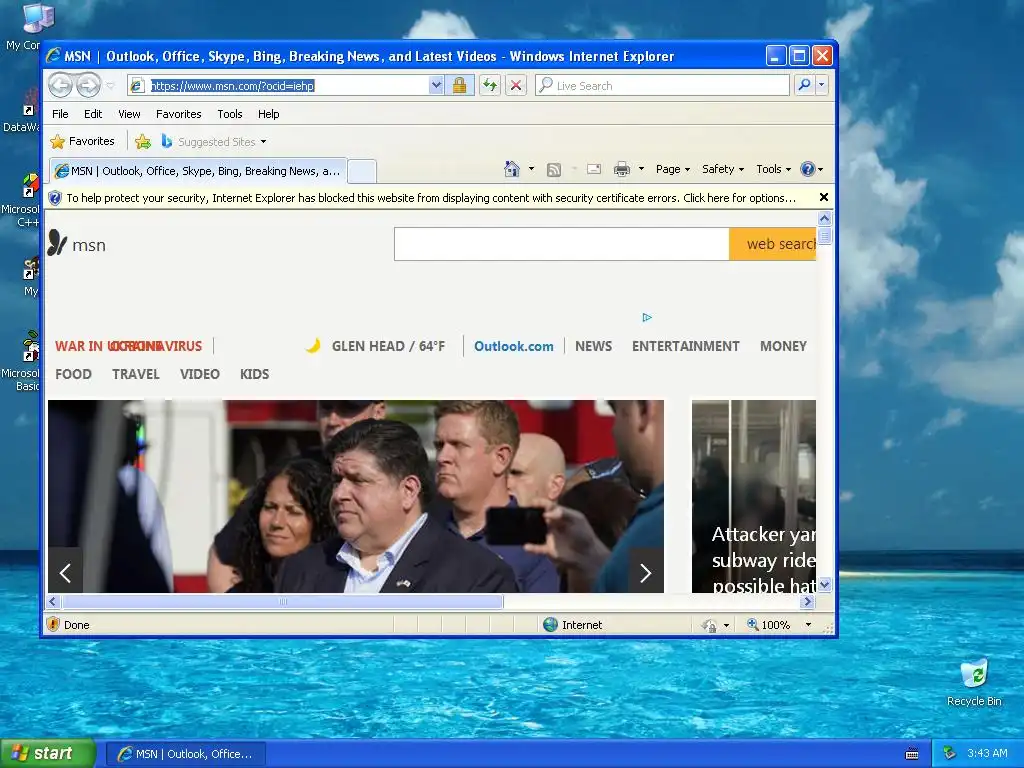This screenshot has width=1024, height=768.
Task: Open the Outlook.com link
Action: (x=513, y=346)
